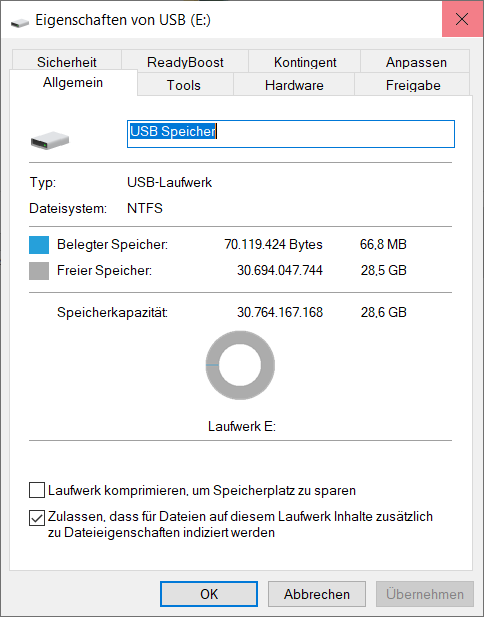The height and width of the screenshot is (617, 484).
Task: Close the Eigenschaften von USB dialog
Action: click(462, 19)
